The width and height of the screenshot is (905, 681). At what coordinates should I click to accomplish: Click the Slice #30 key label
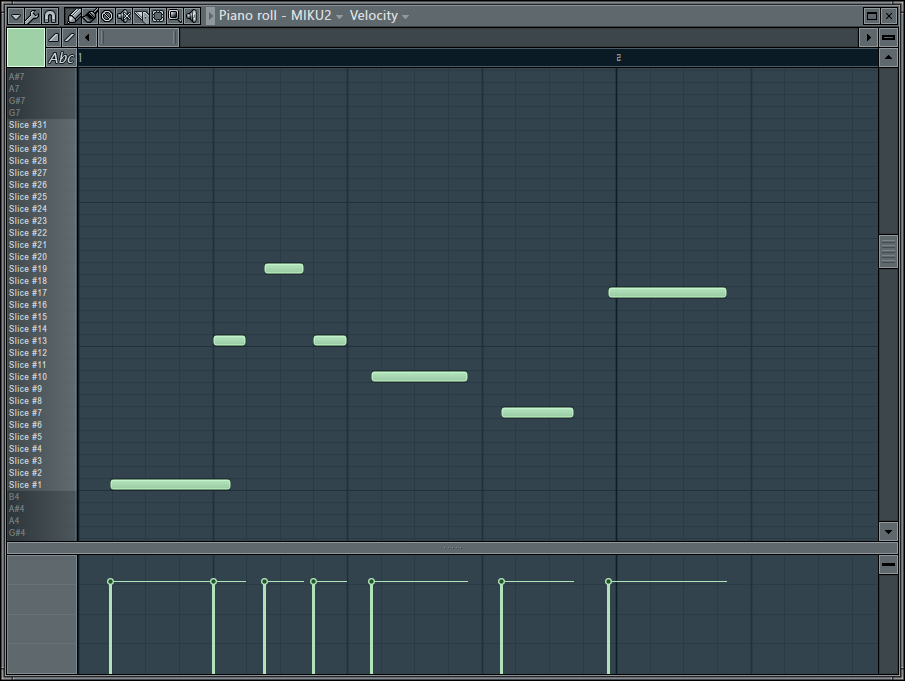(28, 137)
